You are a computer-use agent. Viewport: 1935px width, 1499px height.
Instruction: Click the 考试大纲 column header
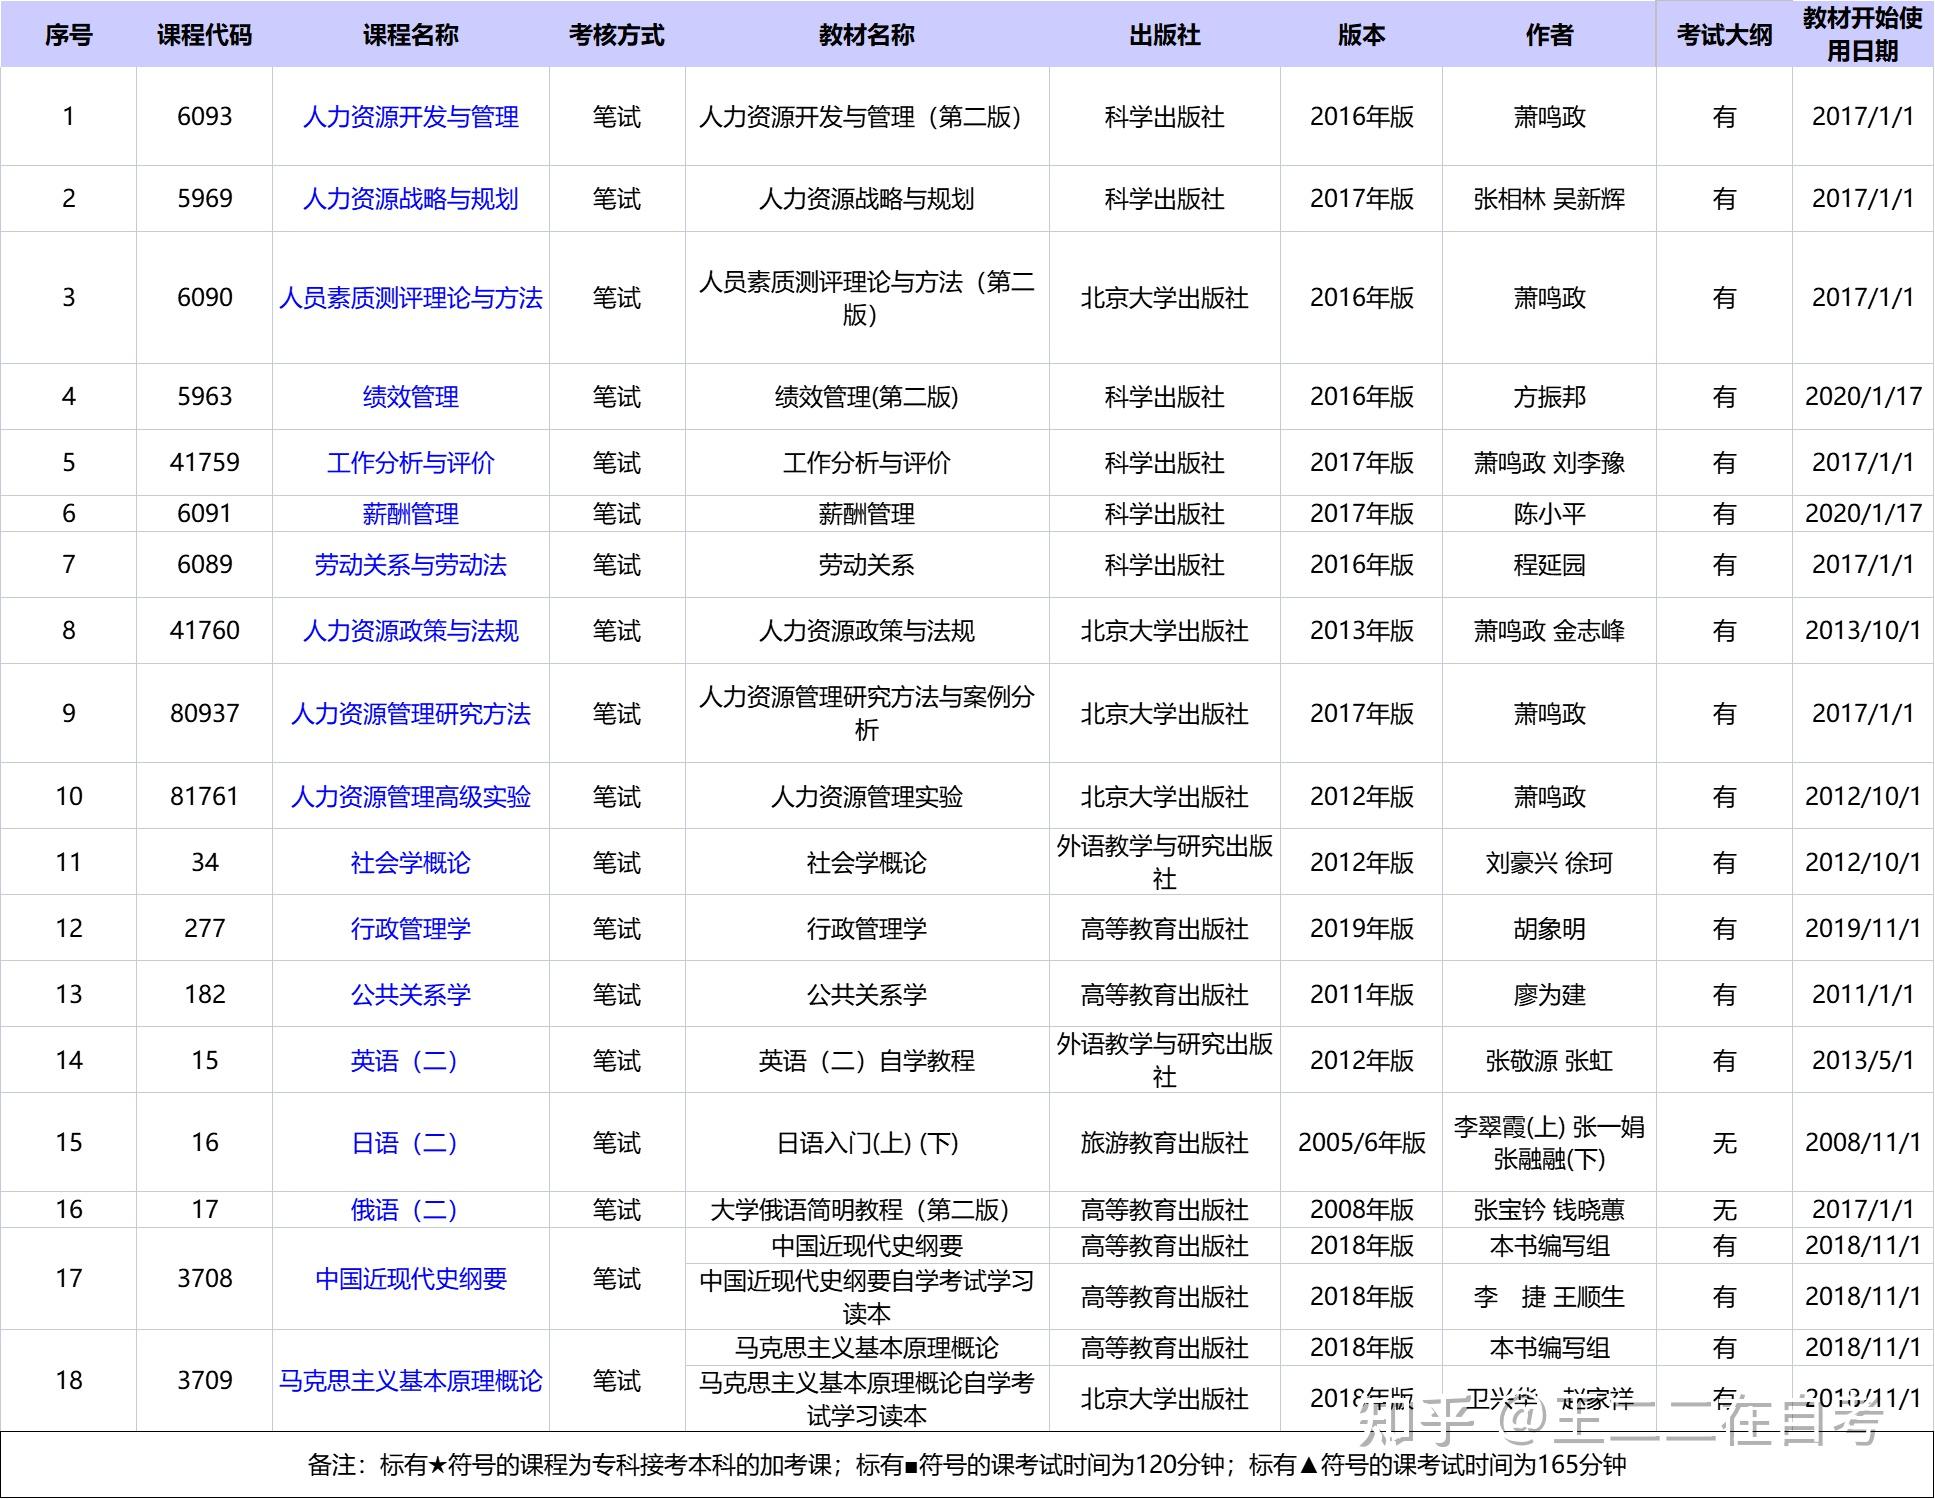pos(1724,35)
